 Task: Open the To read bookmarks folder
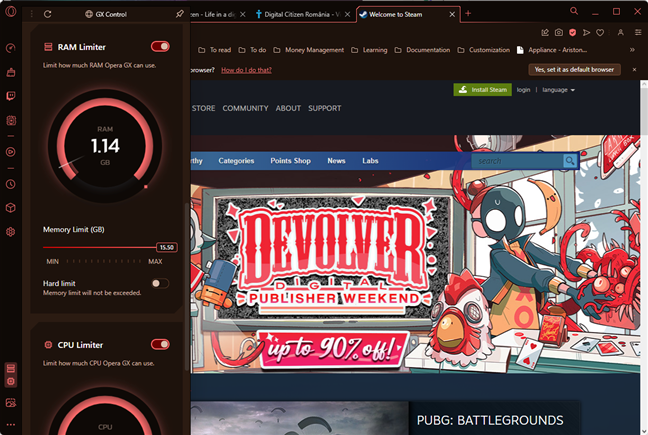(x=214, y=50)
